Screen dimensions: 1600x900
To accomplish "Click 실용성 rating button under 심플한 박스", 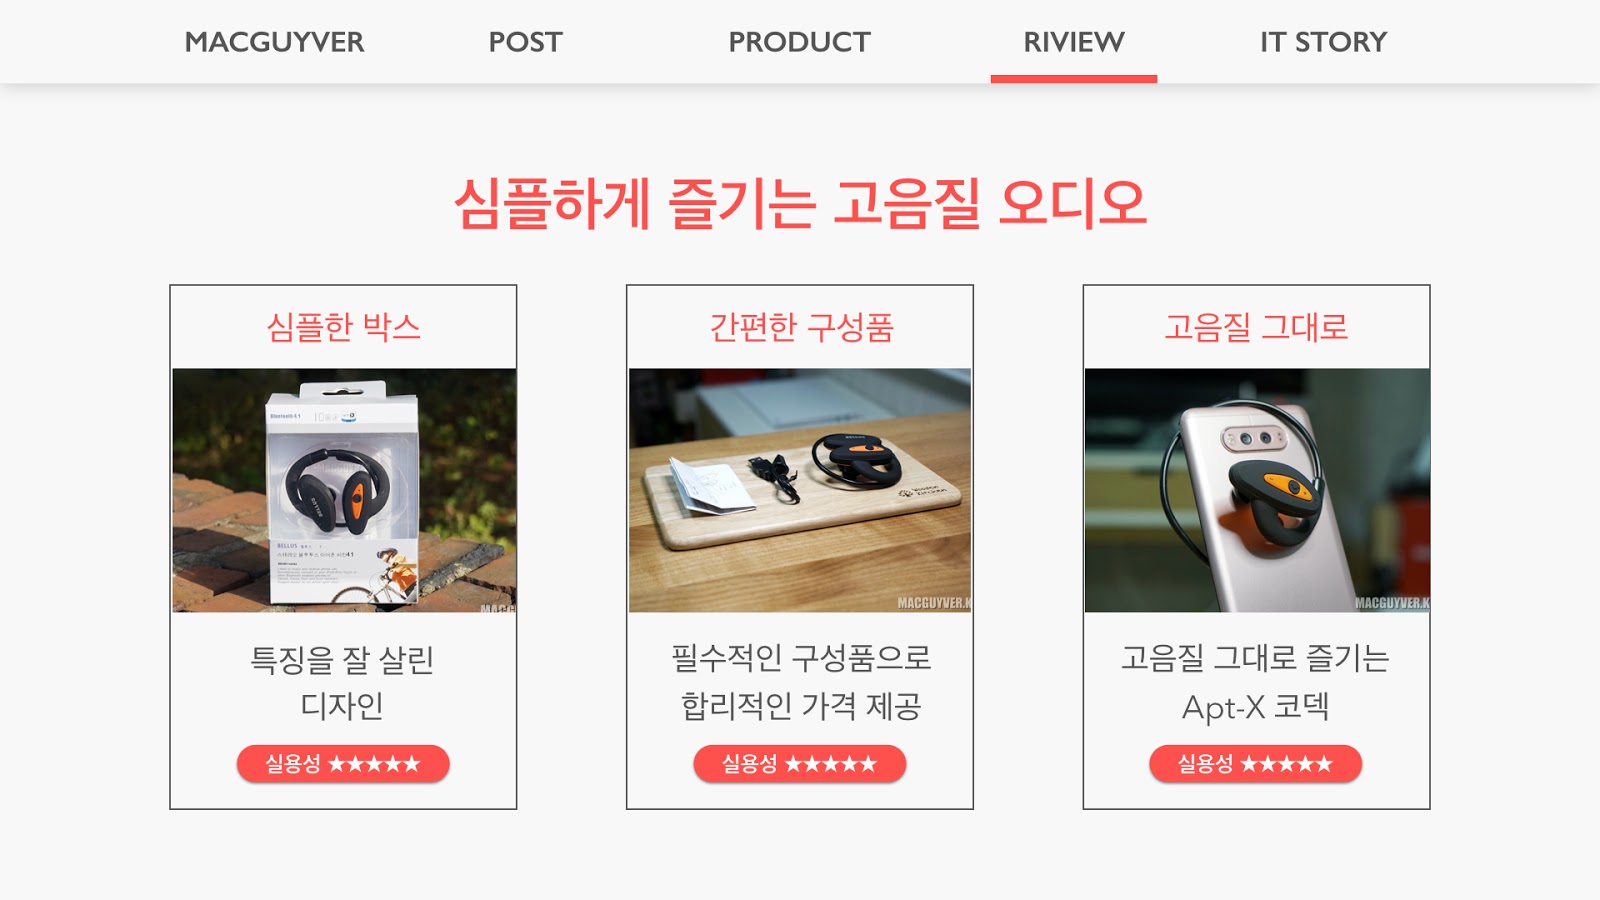I will [x=343, y=764].
